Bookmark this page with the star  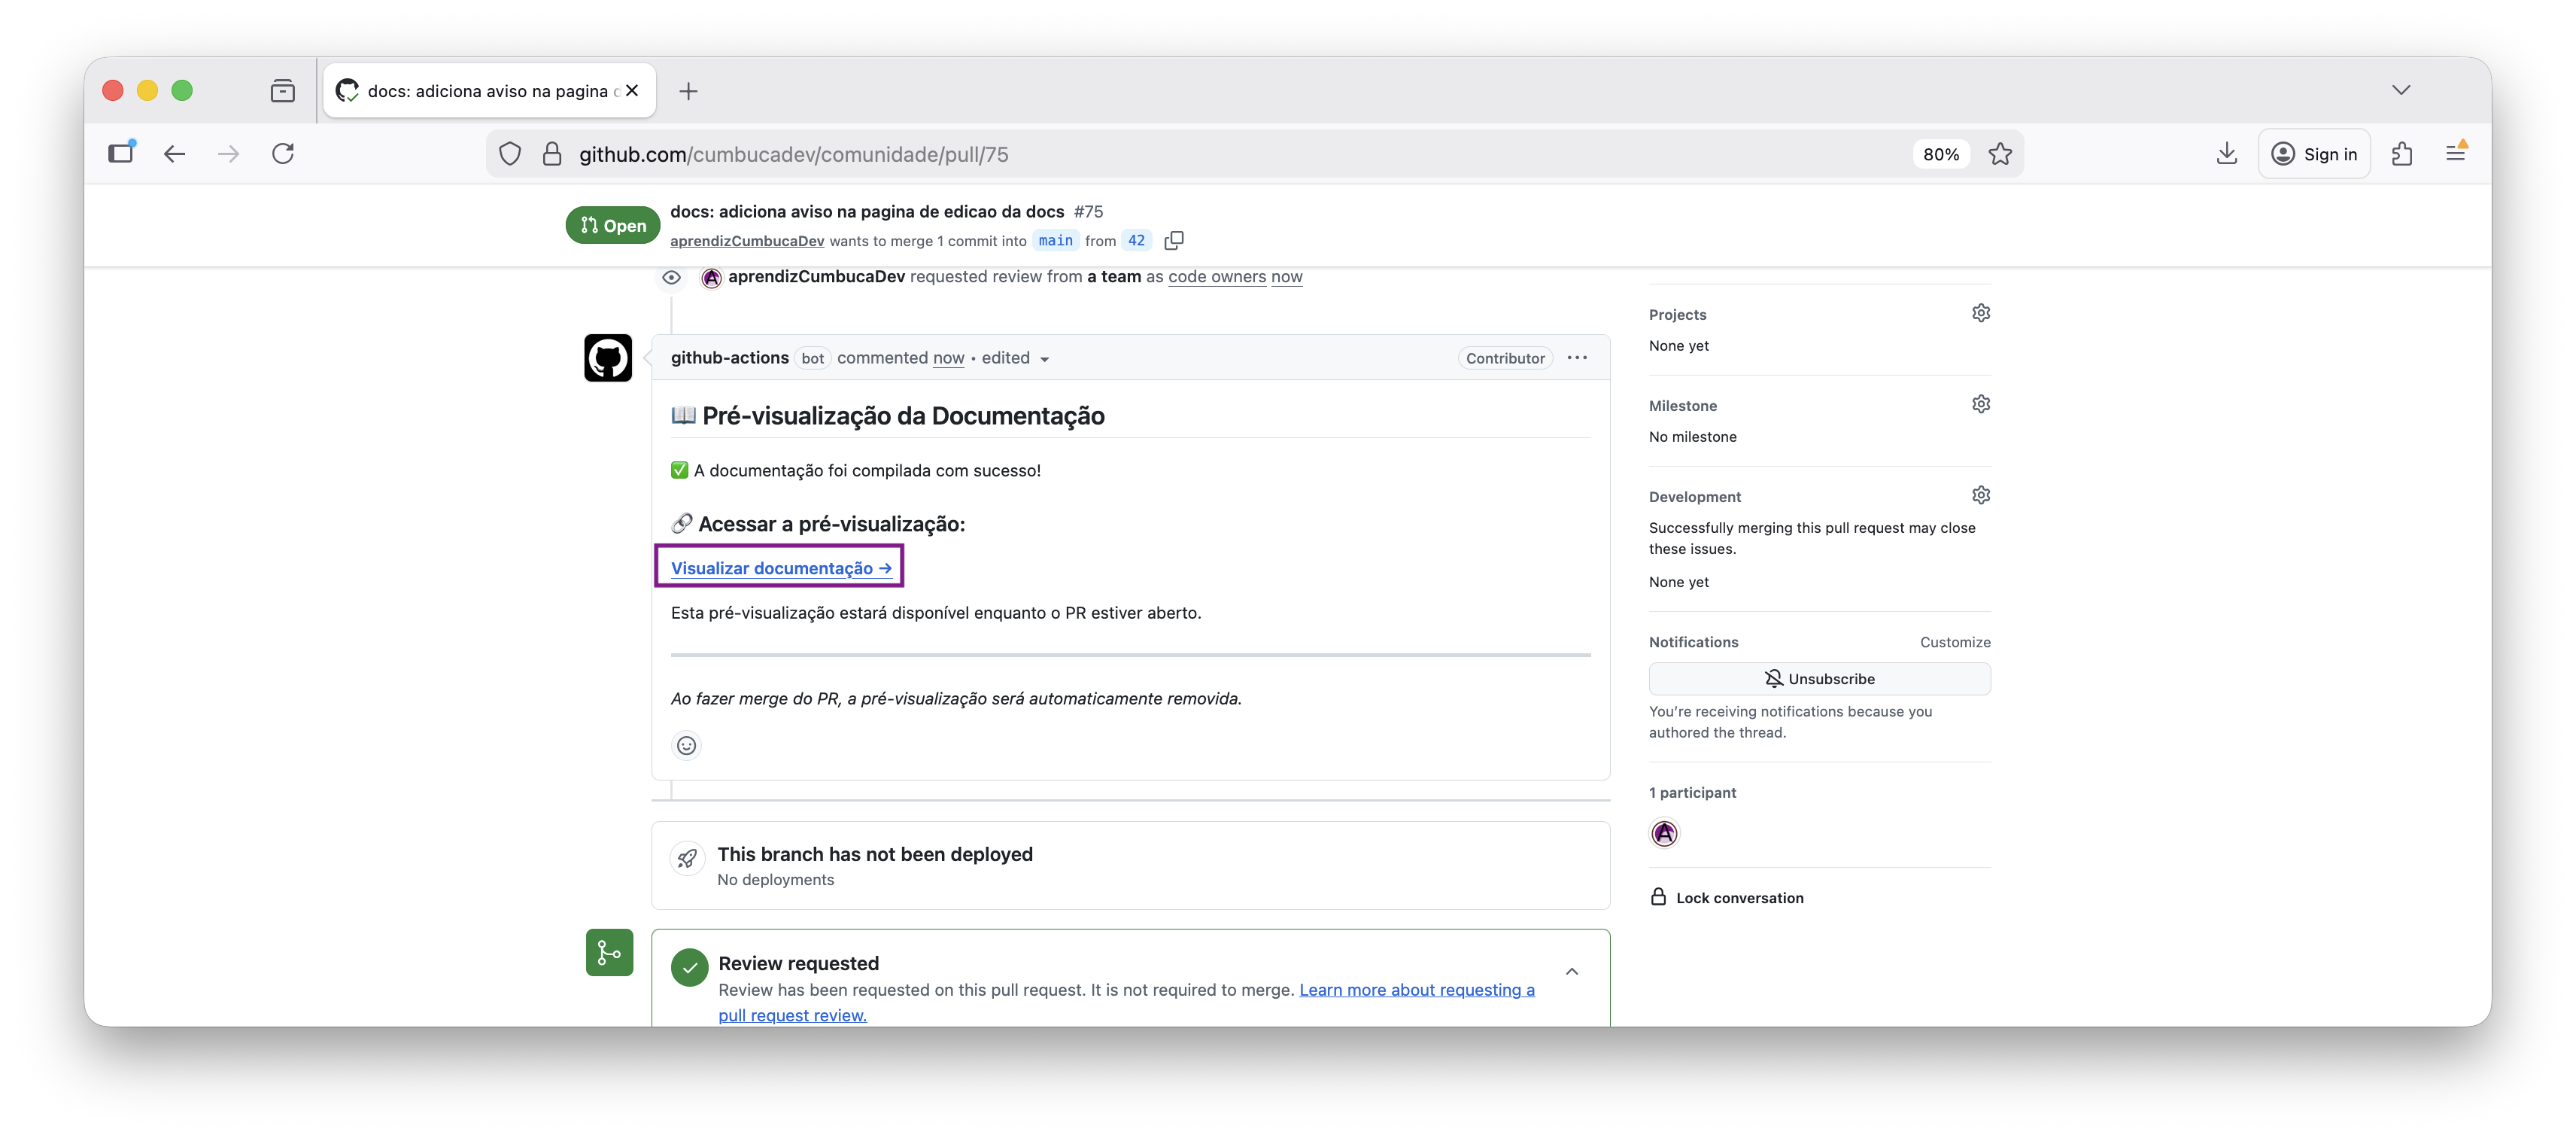point(2000,154)
